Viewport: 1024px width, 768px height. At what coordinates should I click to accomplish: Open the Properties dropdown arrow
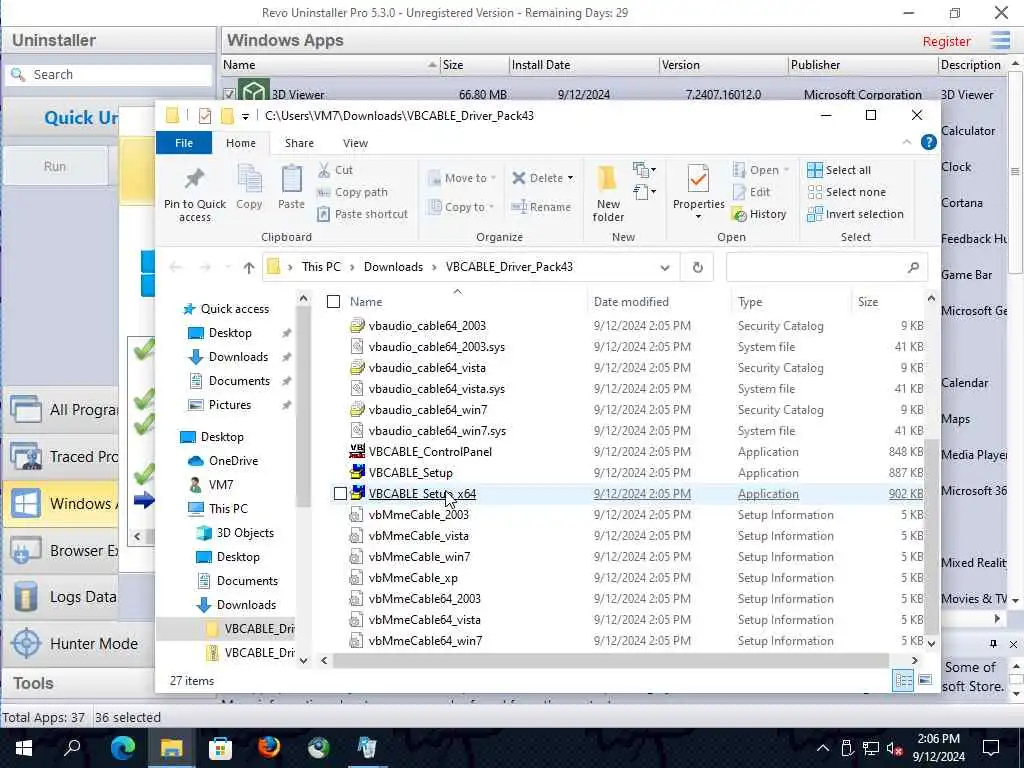(x=698, y=217)
